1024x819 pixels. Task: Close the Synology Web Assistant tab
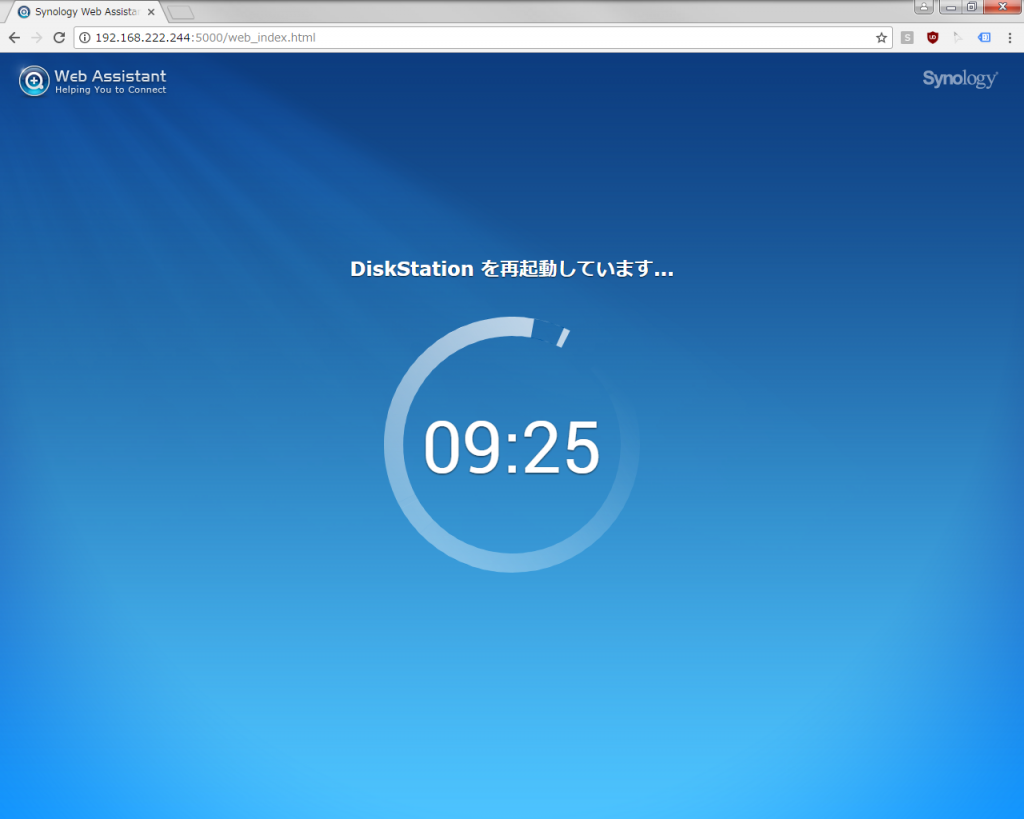151,12
